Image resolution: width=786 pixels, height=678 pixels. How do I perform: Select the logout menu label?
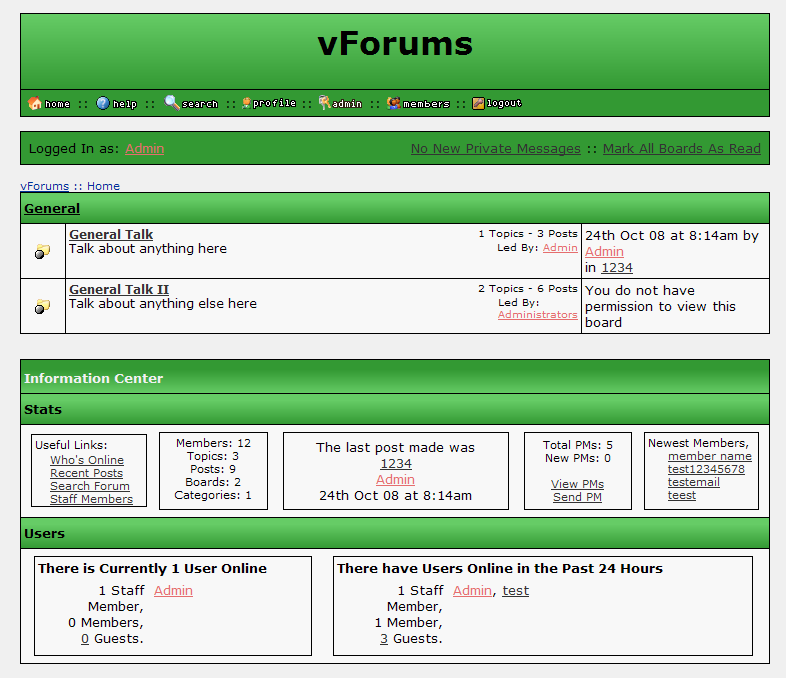504,103
